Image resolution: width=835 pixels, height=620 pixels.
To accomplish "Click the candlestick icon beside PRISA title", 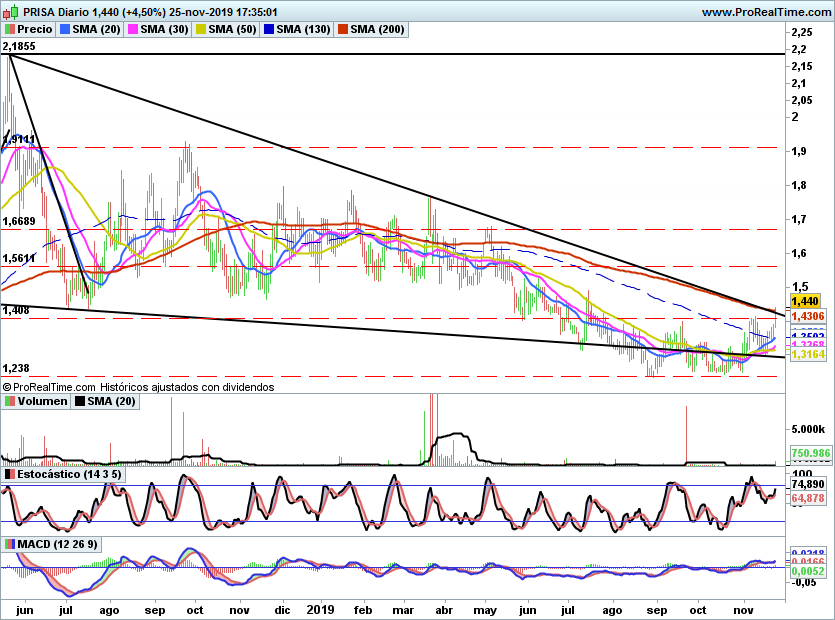I will [x=10, y=11].
